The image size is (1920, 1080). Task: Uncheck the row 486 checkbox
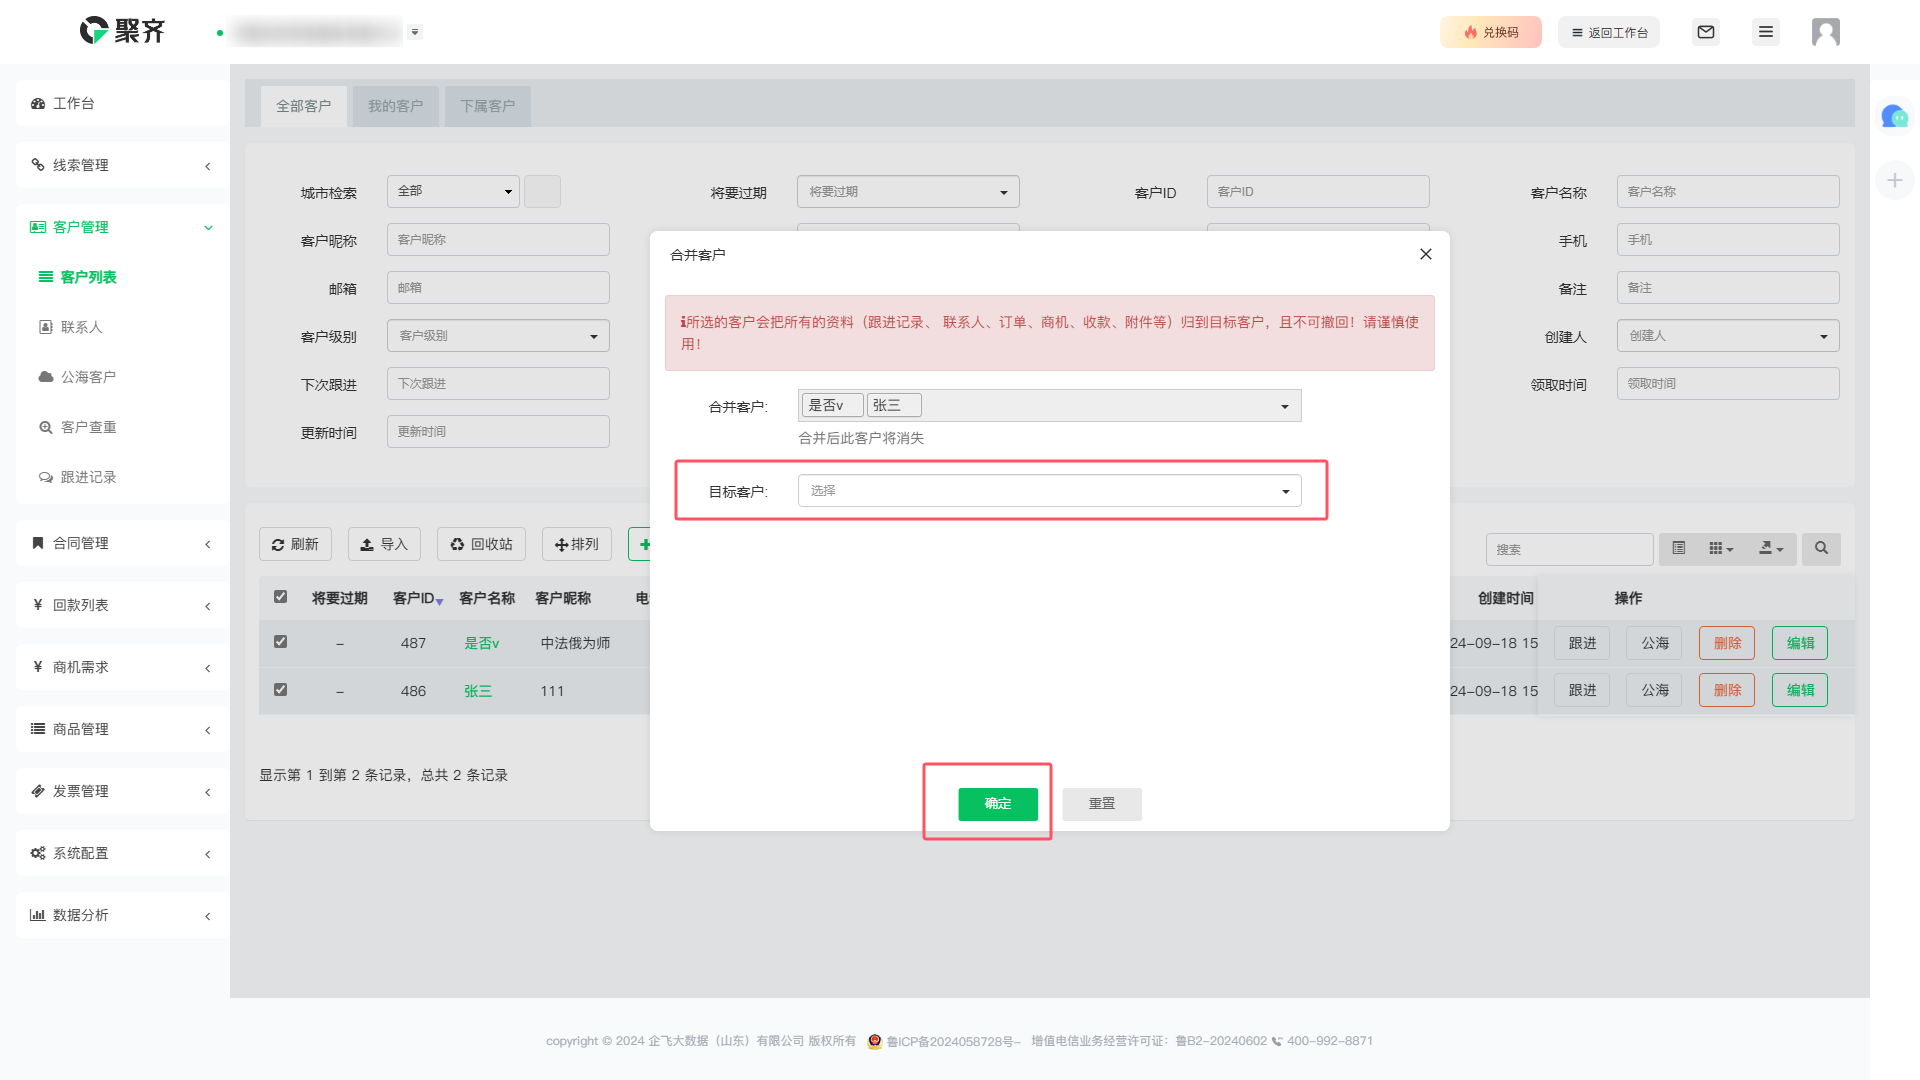pos(280,689)
